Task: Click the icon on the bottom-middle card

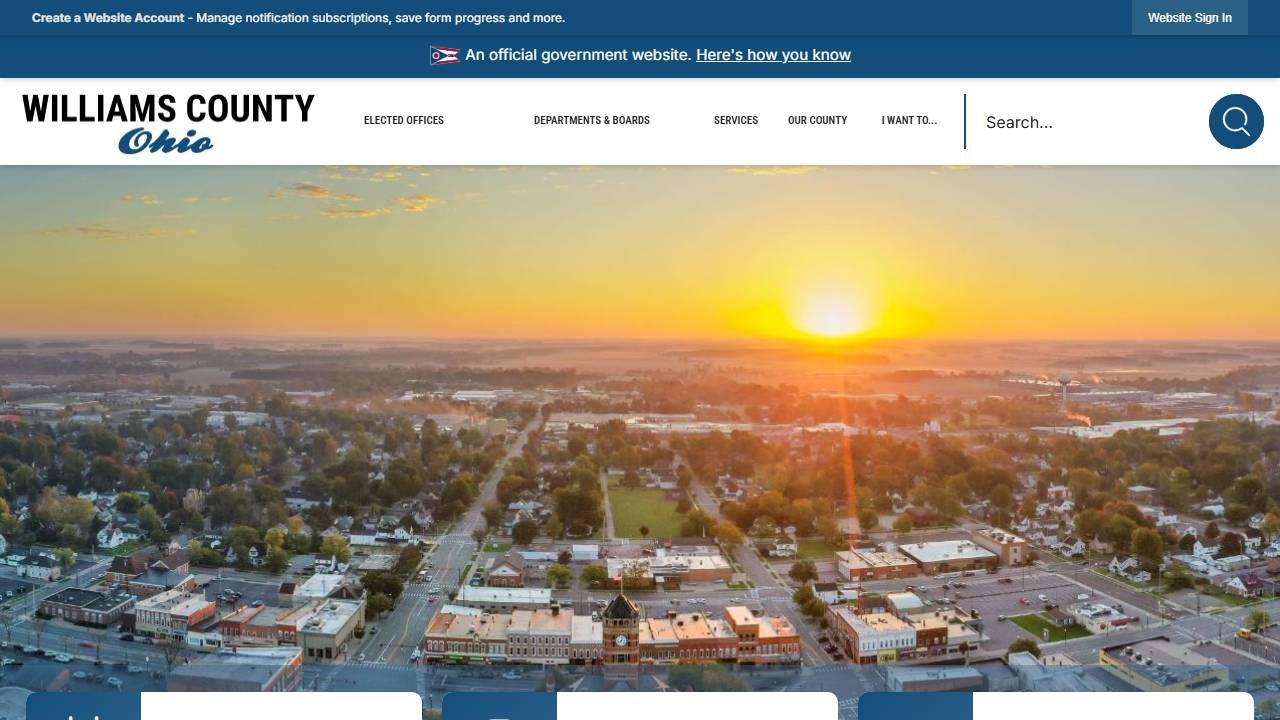Action: pos(499,709)
